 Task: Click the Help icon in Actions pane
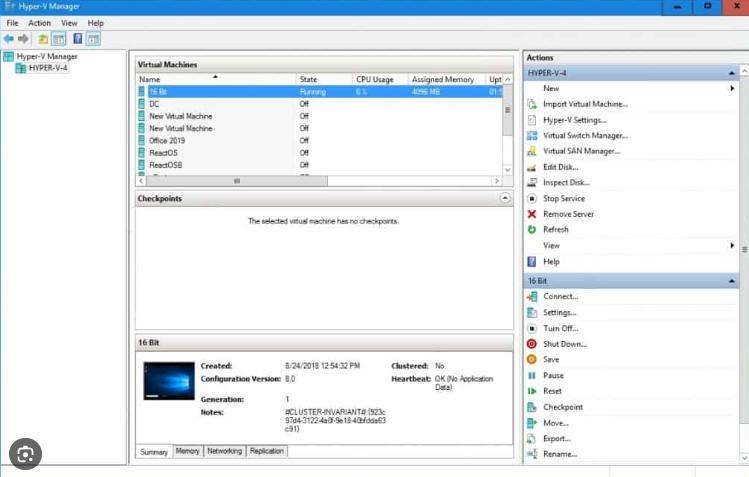click(x=532, y=262)
